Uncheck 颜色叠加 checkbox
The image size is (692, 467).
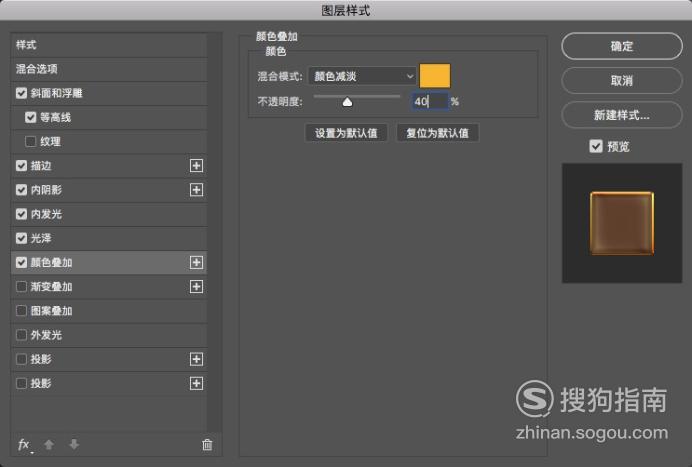pos(21,263)
